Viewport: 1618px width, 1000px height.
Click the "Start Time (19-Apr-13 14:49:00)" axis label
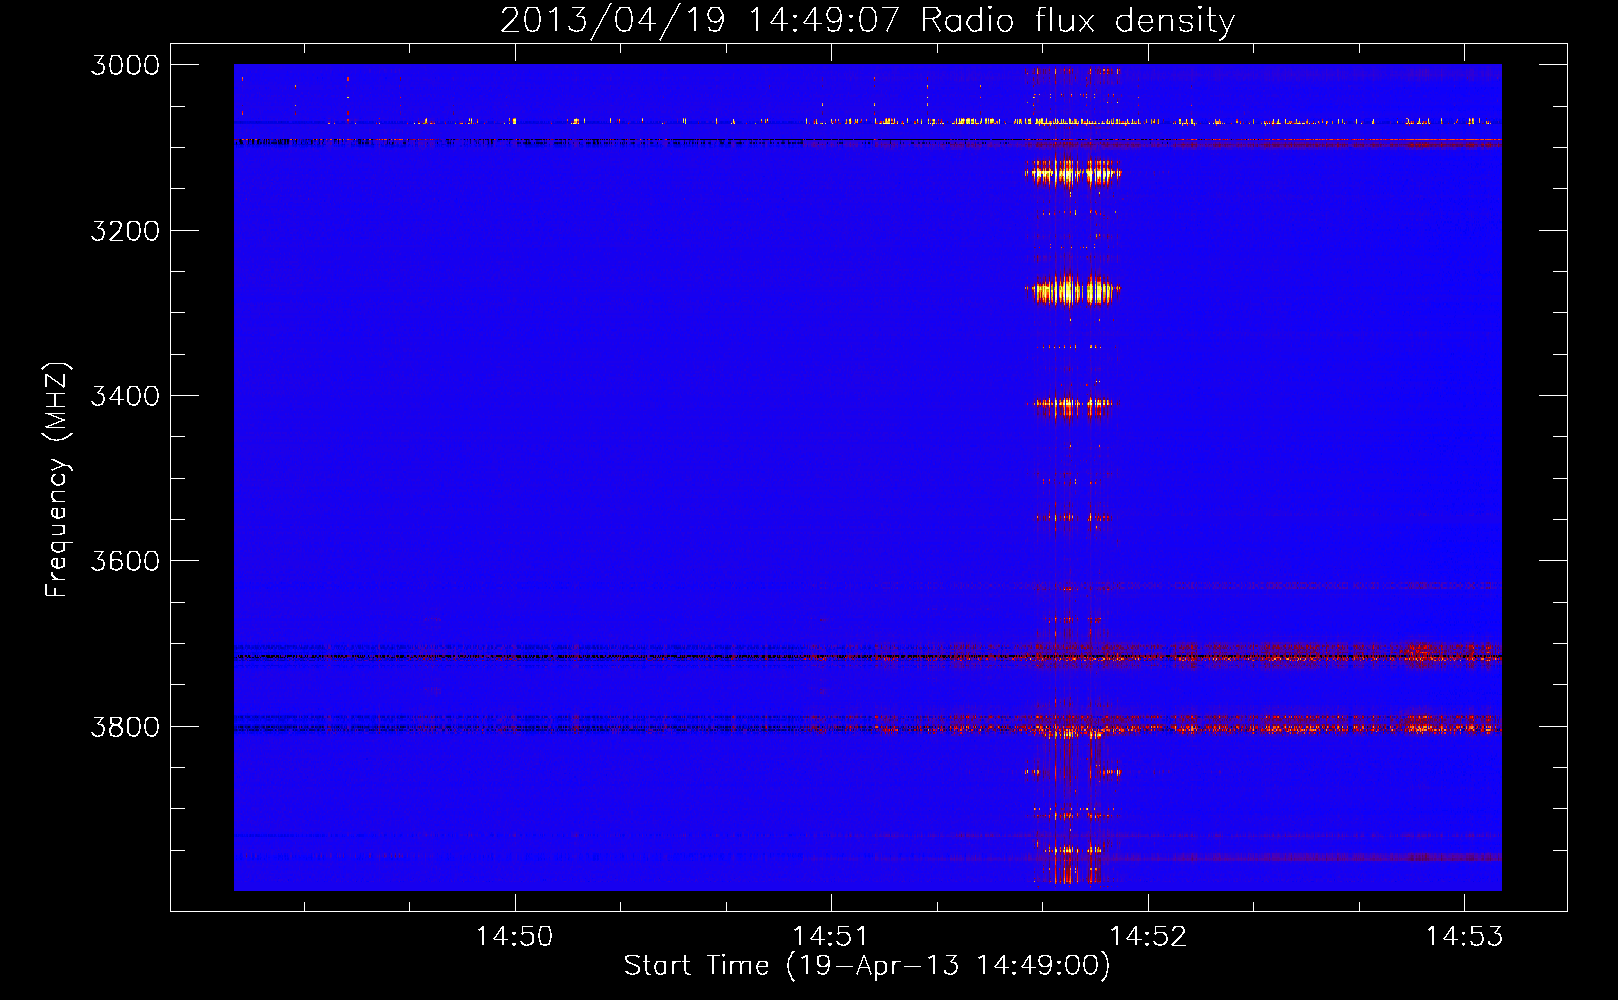(867, 966)
